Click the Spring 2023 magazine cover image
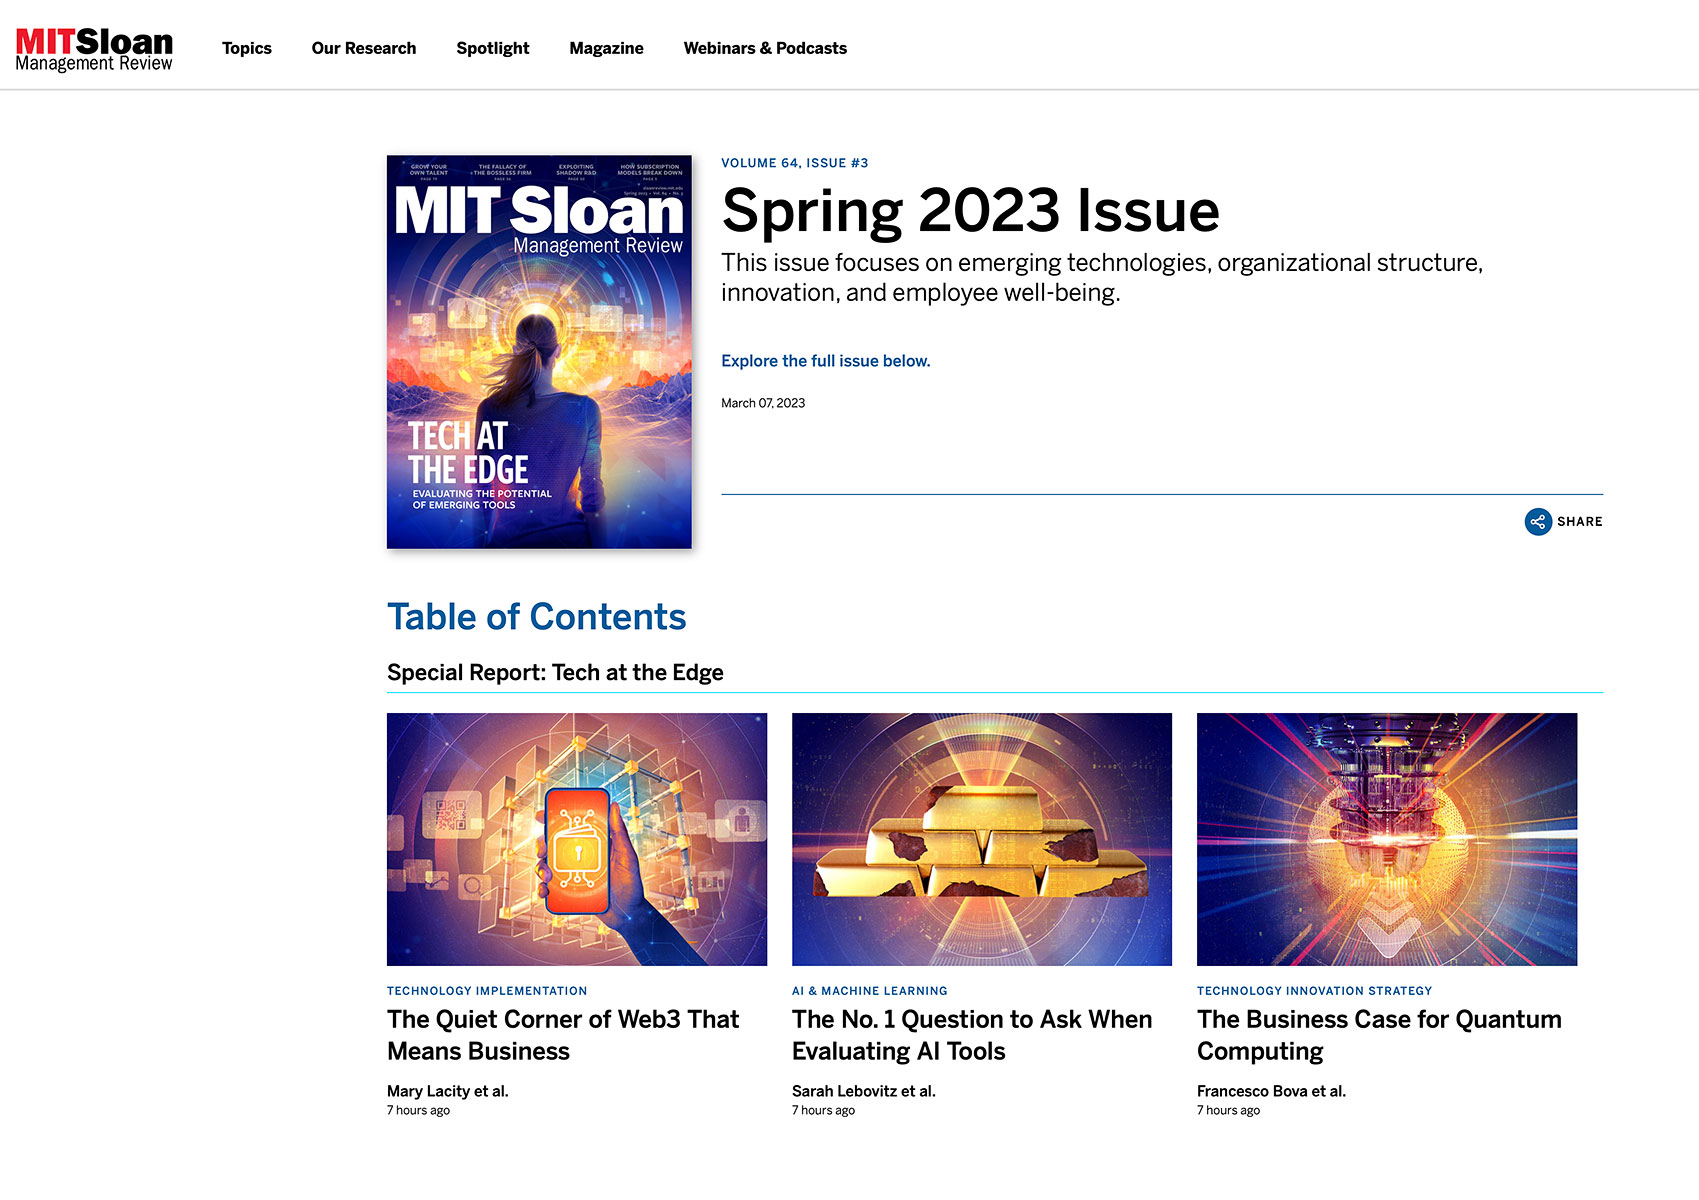Viewport: 1699px width, 1200px height. point(539,352)
